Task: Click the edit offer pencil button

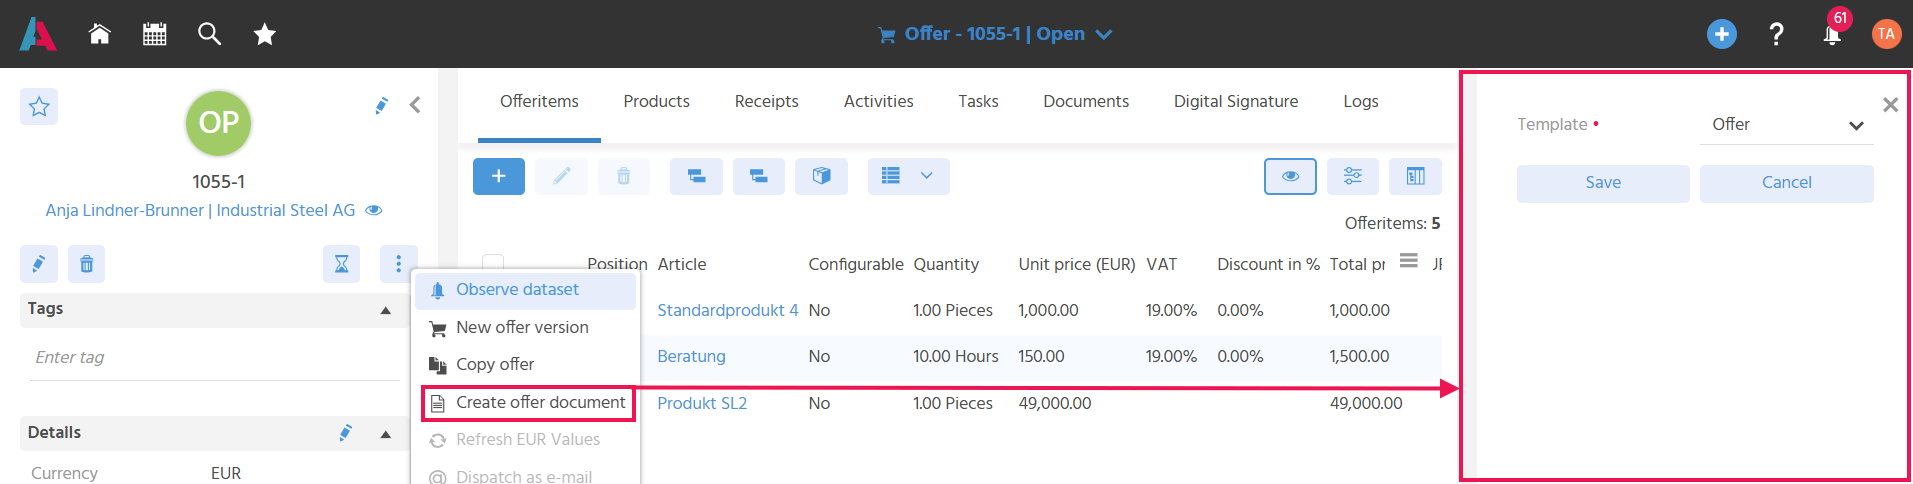Action: [x=39, y=264]
